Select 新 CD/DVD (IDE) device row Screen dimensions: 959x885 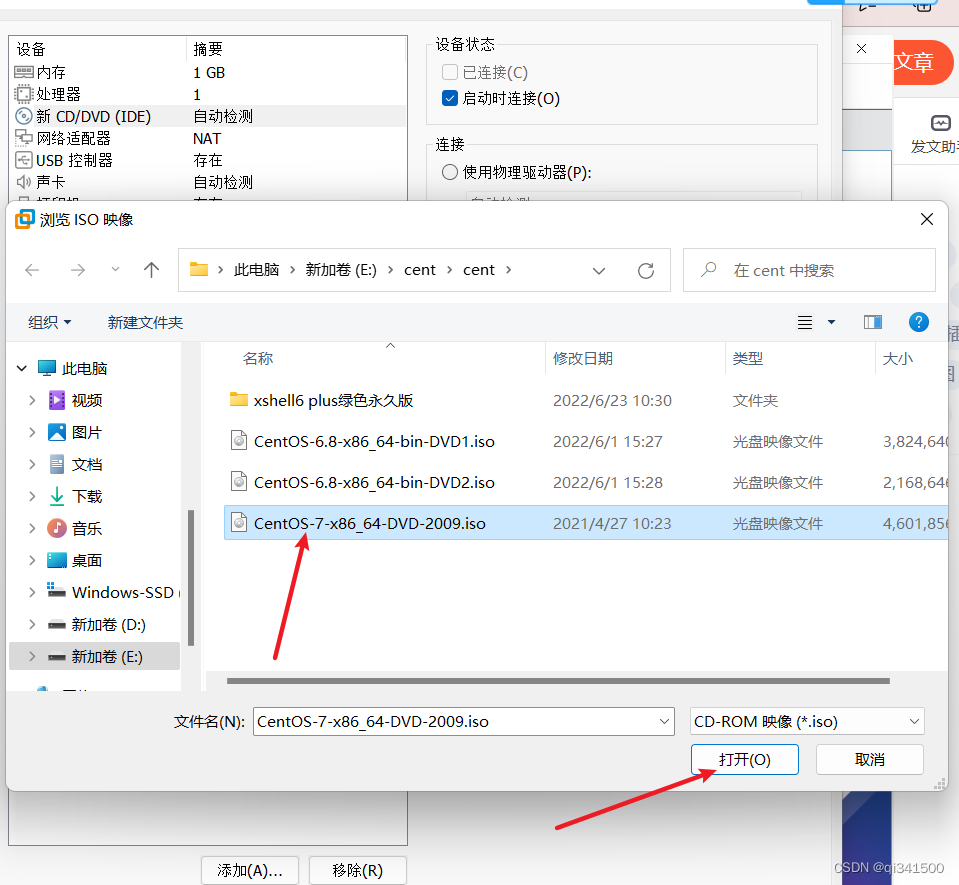coord(208,116)
